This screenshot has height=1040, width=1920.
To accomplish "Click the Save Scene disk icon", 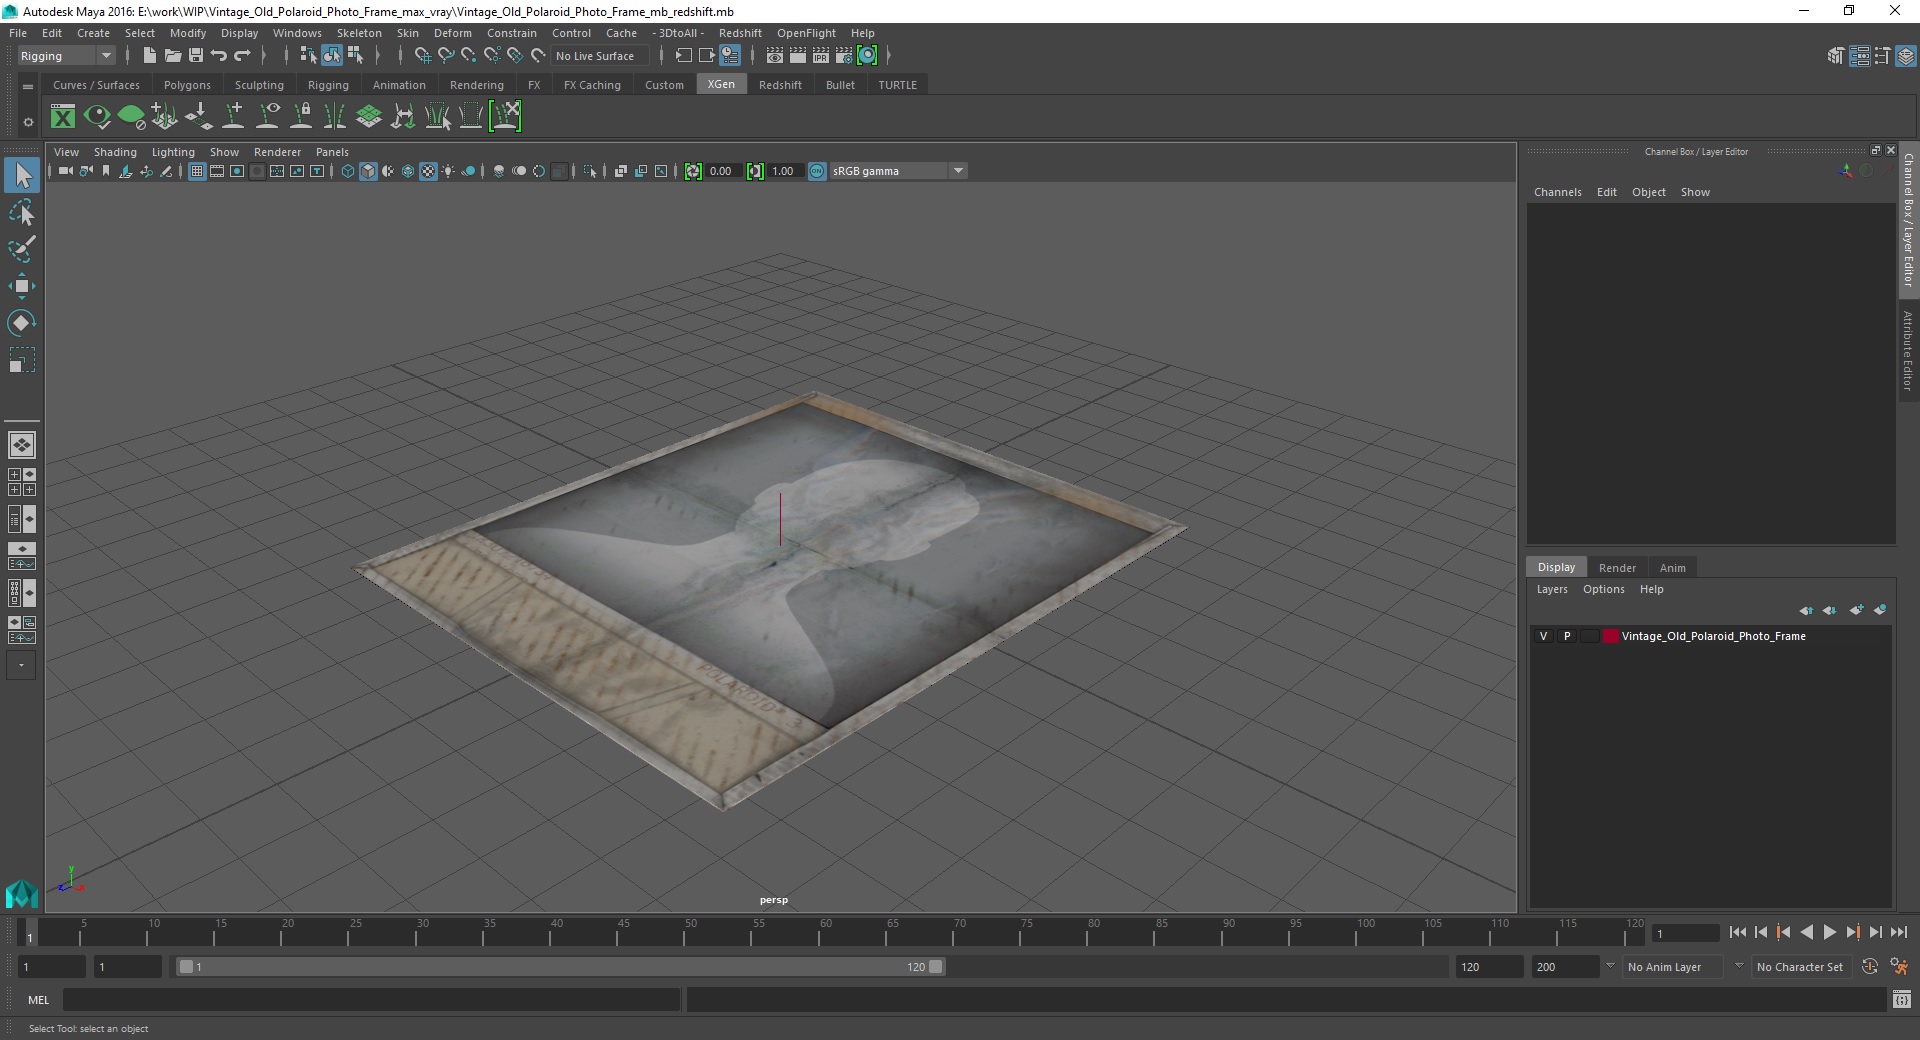I will coord(196,56).
